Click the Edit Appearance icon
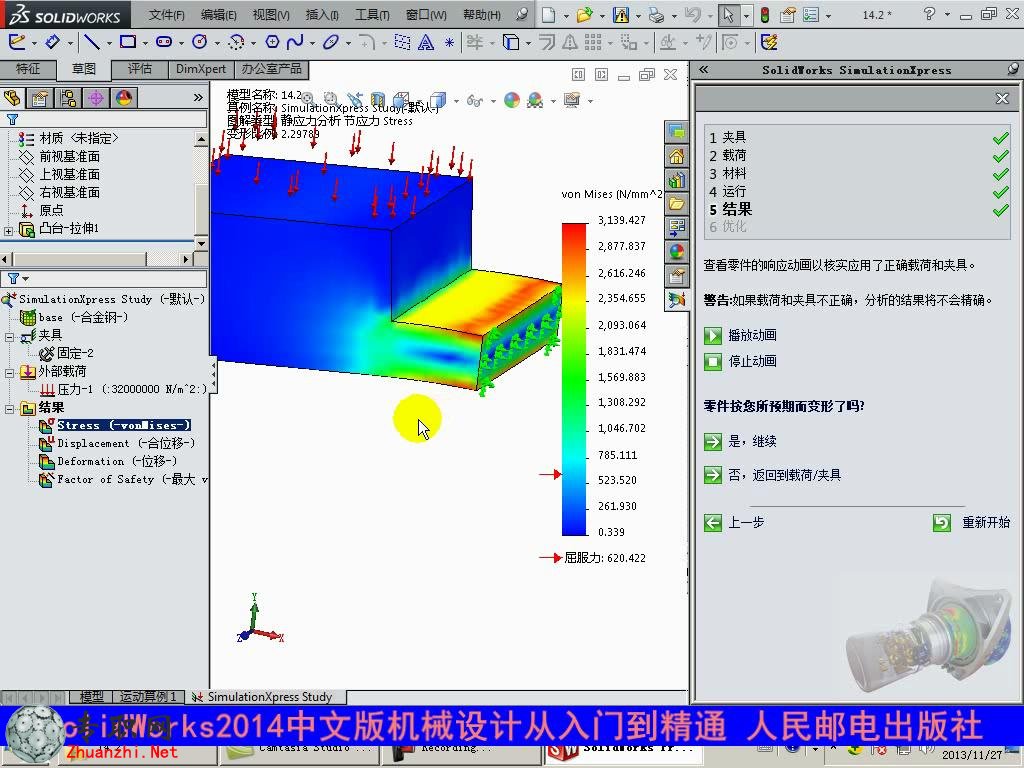Screen dimensions: 1024x768 coord(512,100)
